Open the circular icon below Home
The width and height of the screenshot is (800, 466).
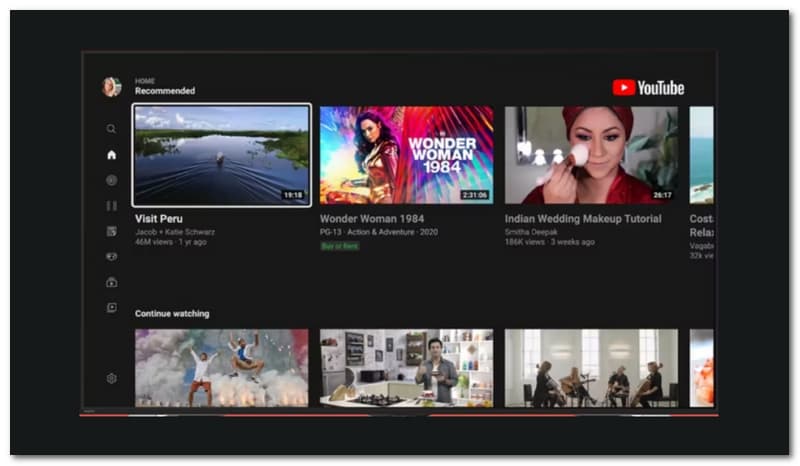(x=111, y=180)
